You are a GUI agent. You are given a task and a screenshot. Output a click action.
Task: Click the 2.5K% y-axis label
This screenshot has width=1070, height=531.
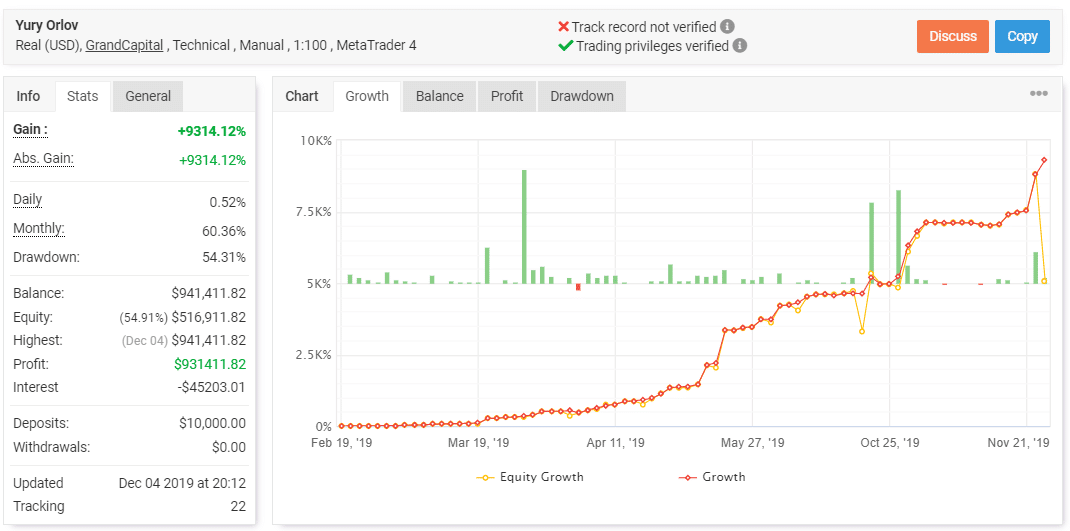(x=313, y=355)
